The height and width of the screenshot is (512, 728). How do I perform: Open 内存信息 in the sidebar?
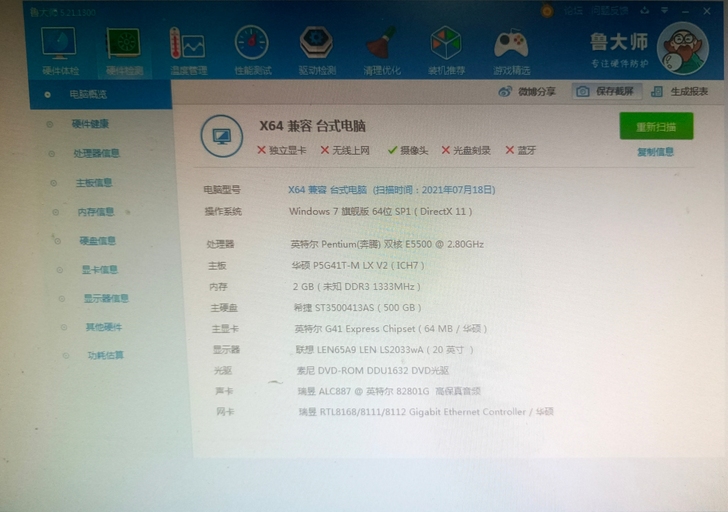pyautogui.click(x=96, y=212)
